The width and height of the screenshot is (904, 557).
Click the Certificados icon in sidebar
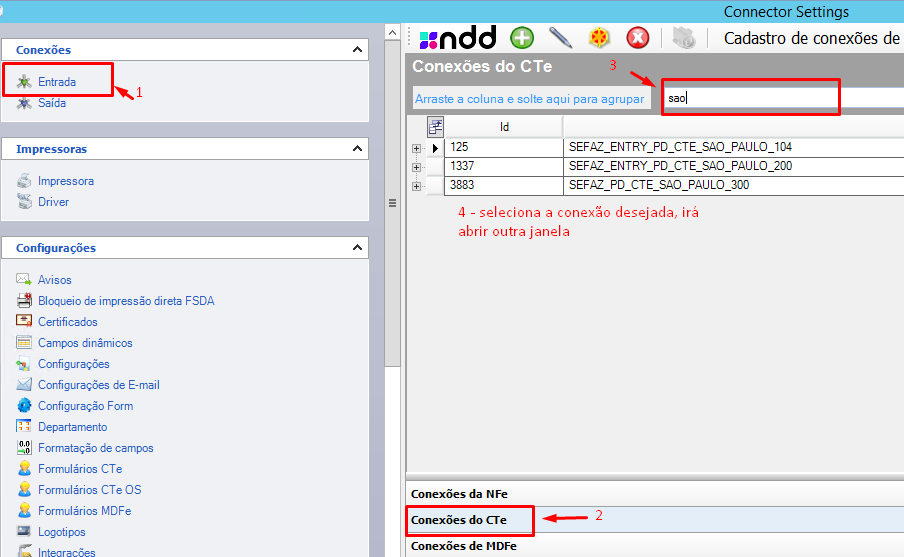pos(25,322)
